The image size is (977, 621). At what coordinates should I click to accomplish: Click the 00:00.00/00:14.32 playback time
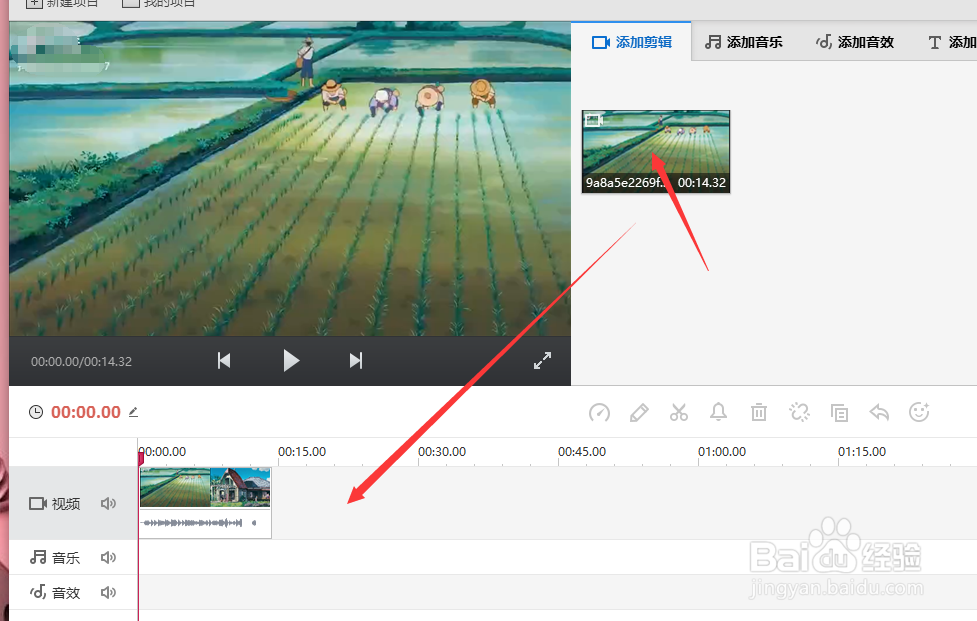click(82, 361)
